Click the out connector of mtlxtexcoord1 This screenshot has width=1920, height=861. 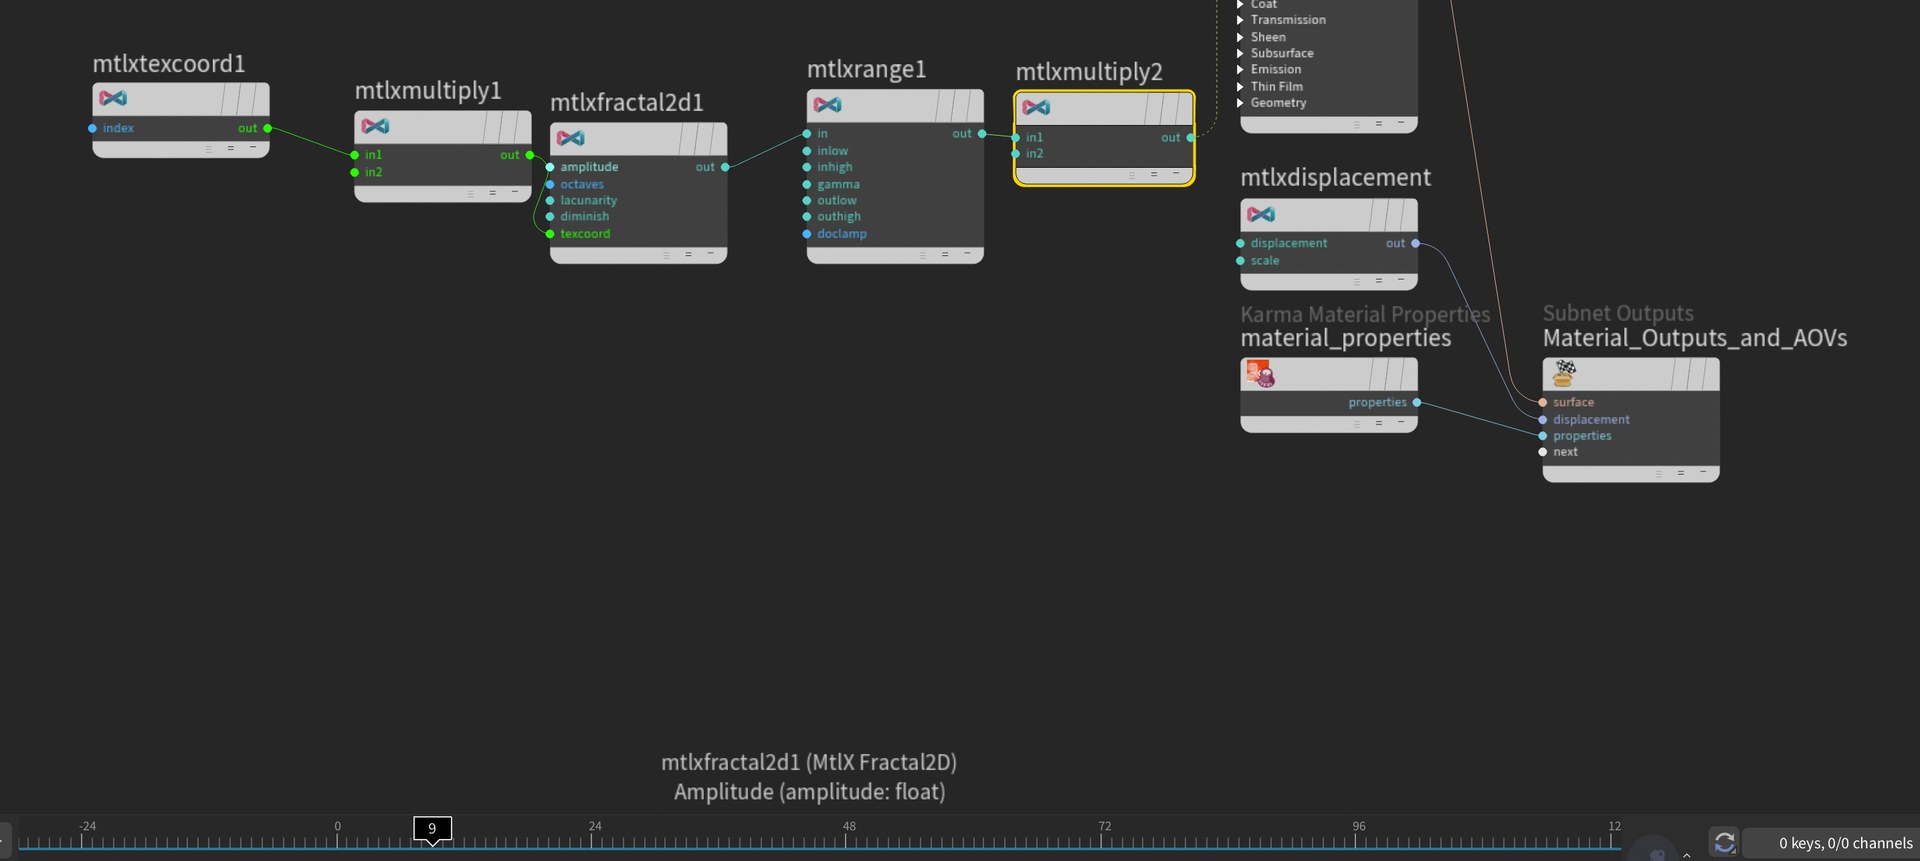point(267,128)
